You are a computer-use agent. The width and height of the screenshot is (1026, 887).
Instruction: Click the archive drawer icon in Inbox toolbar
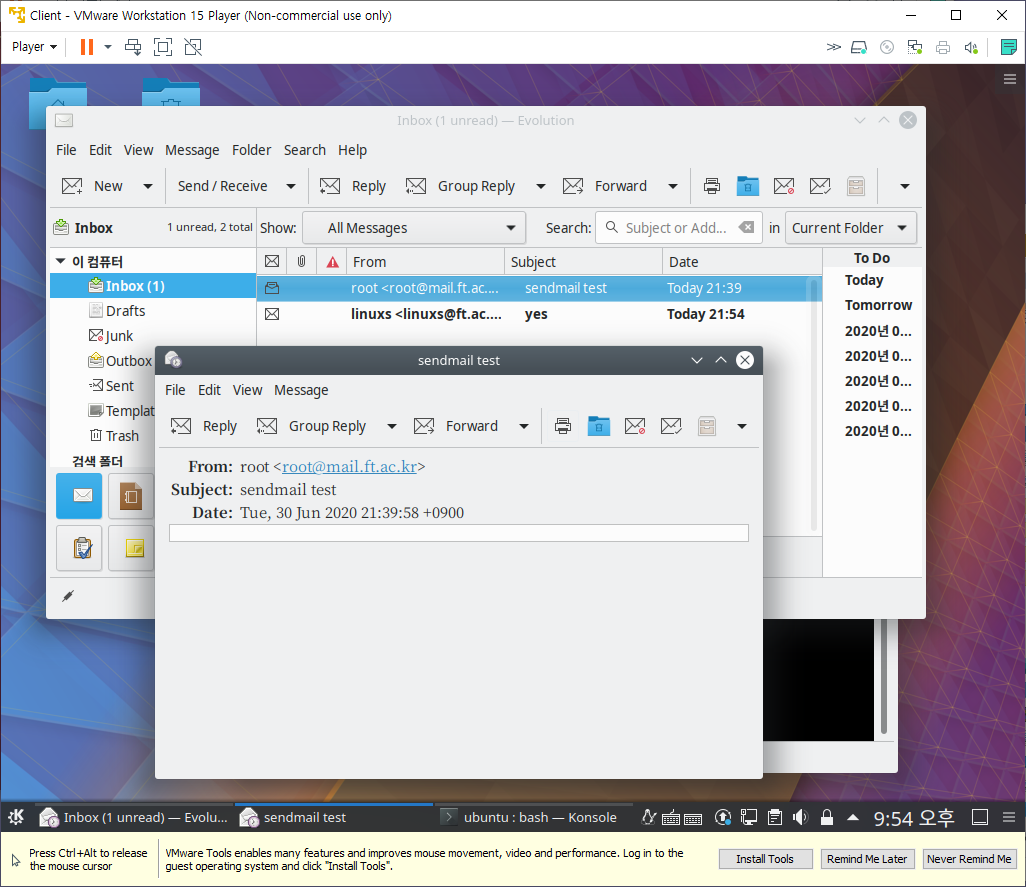click(x=855, y=186)
